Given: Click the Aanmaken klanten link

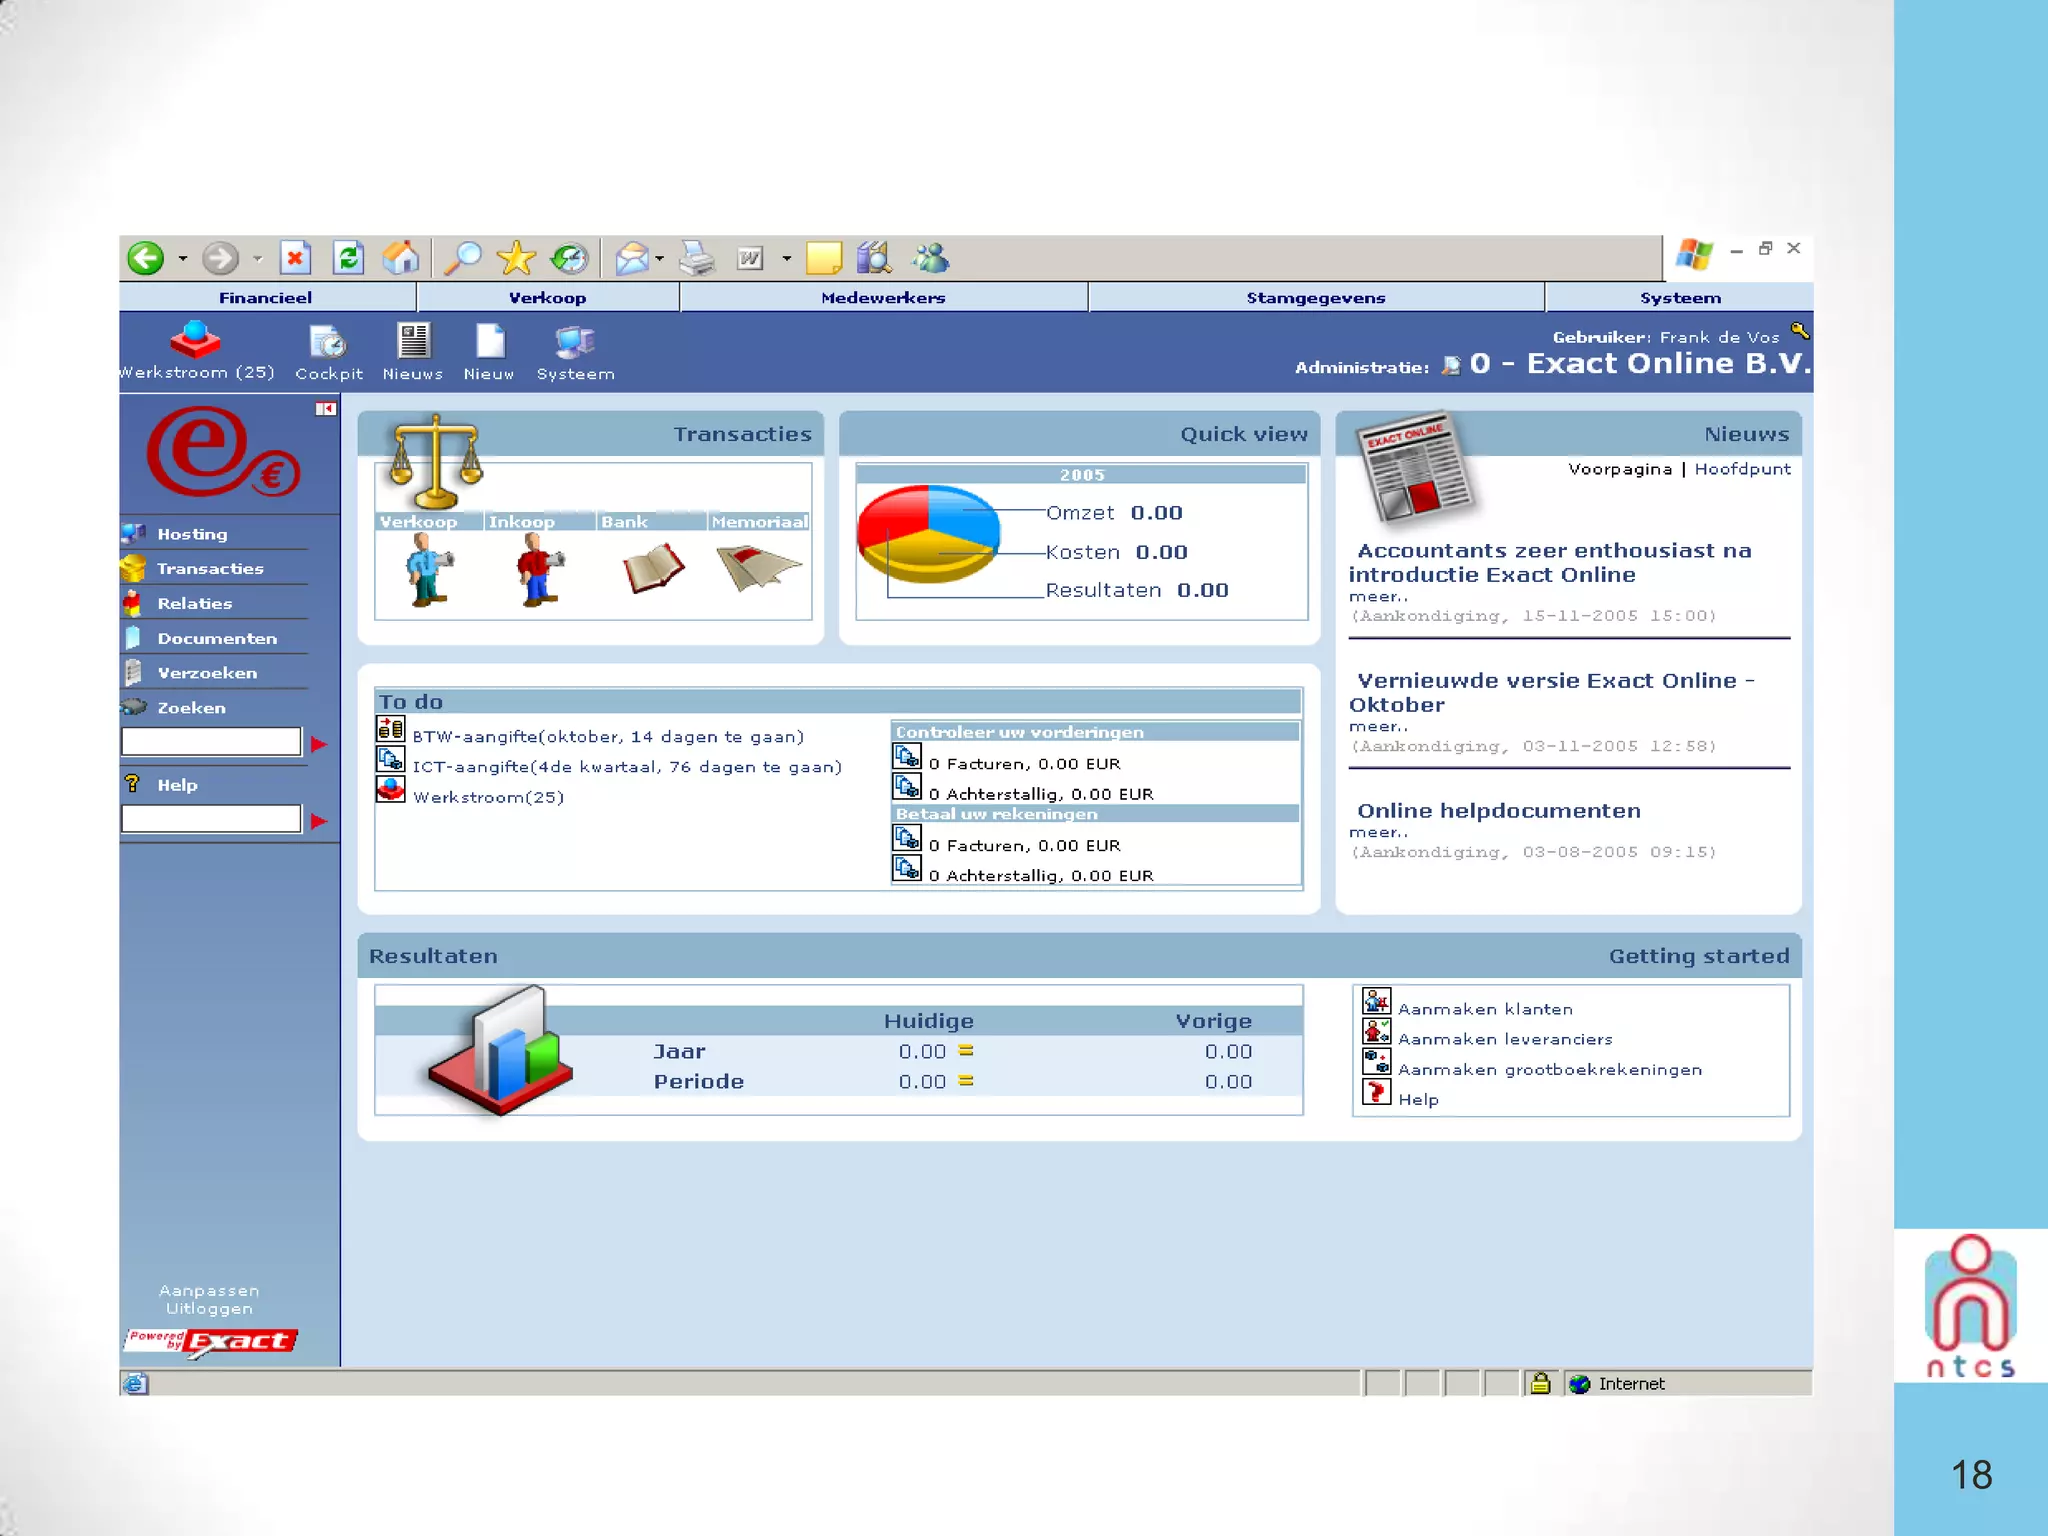Looking at the screenshot, I should pos(1485,1010).
